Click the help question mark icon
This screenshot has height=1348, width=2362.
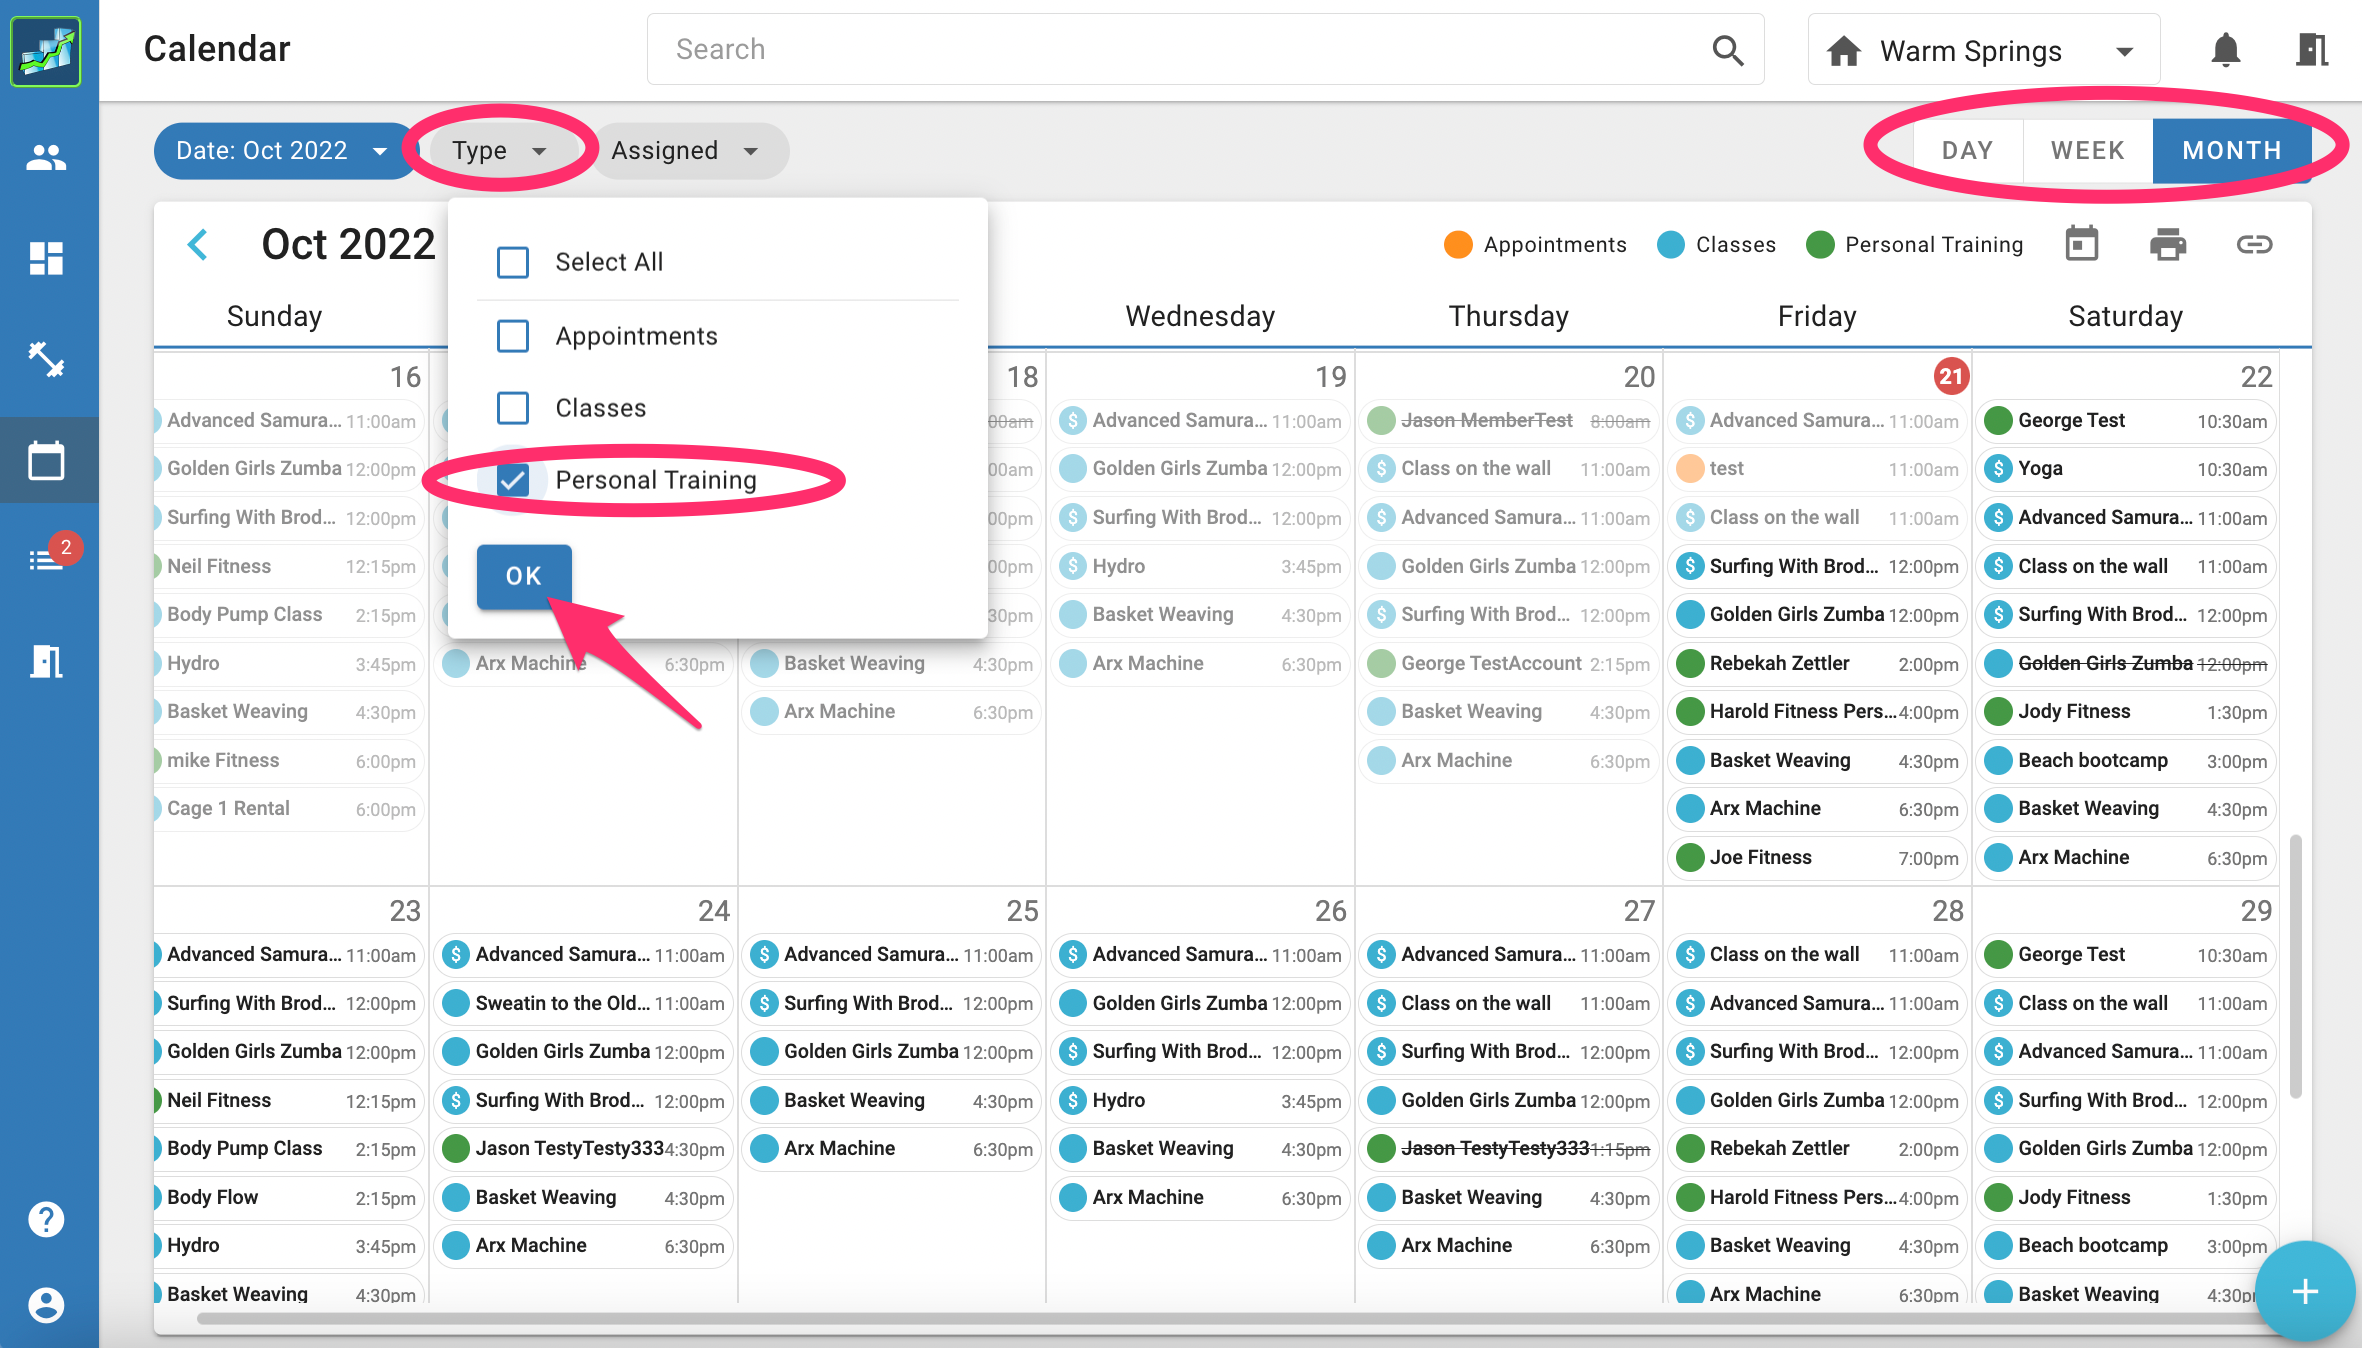pyautogui.click(x=46, y=1219)
